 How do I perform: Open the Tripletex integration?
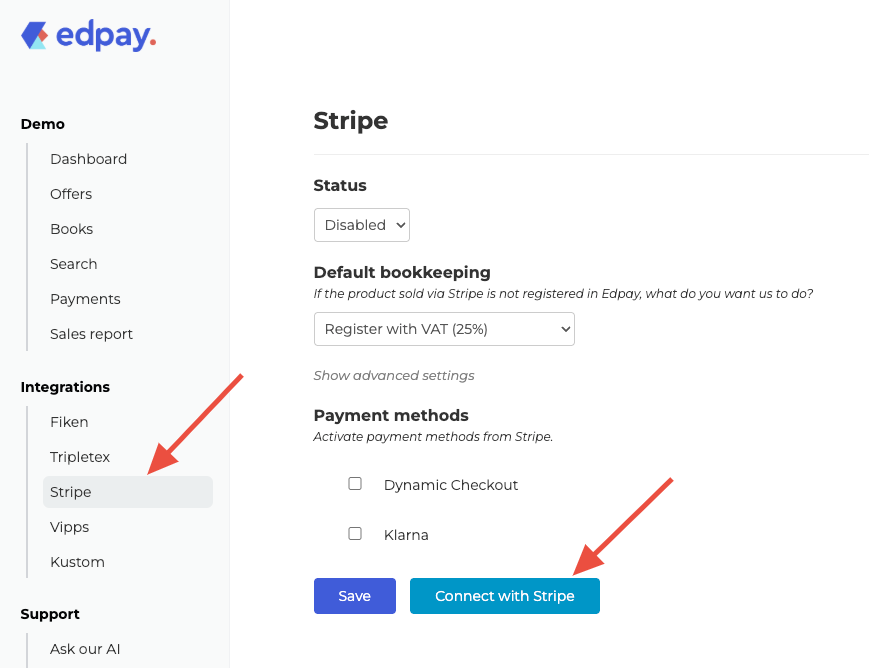[80, 457]
